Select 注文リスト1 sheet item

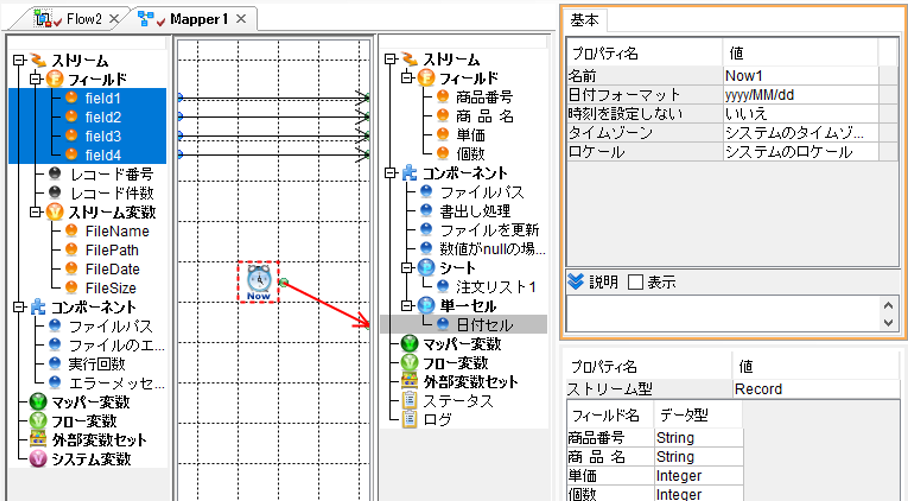(496, 286)
